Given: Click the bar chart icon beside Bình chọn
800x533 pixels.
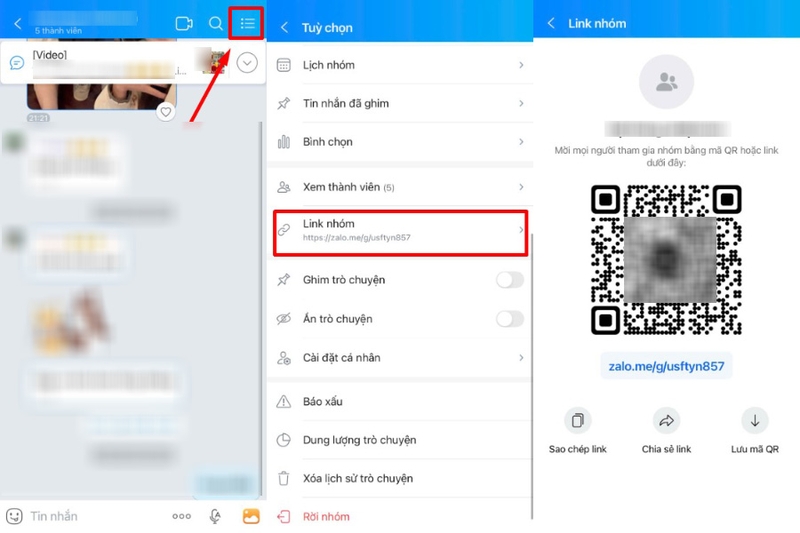Looking at the screenshot, I should [x=284, y=142].
